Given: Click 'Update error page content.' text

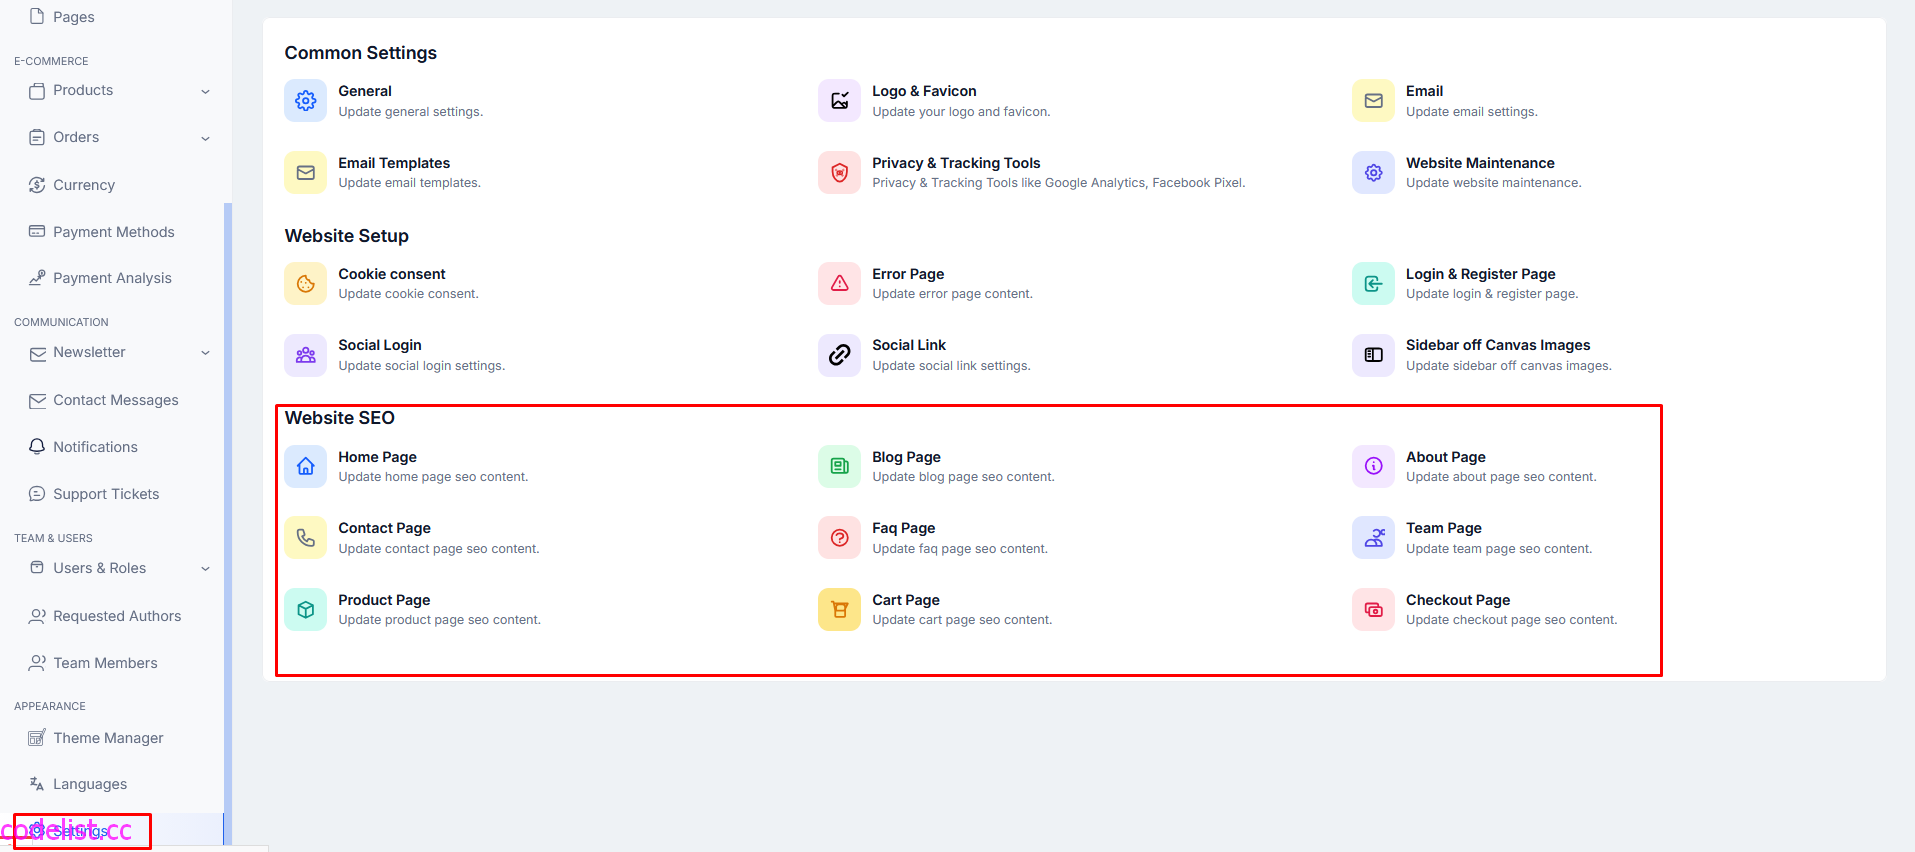Looking at the screenshot, I should tap(952, 294).
